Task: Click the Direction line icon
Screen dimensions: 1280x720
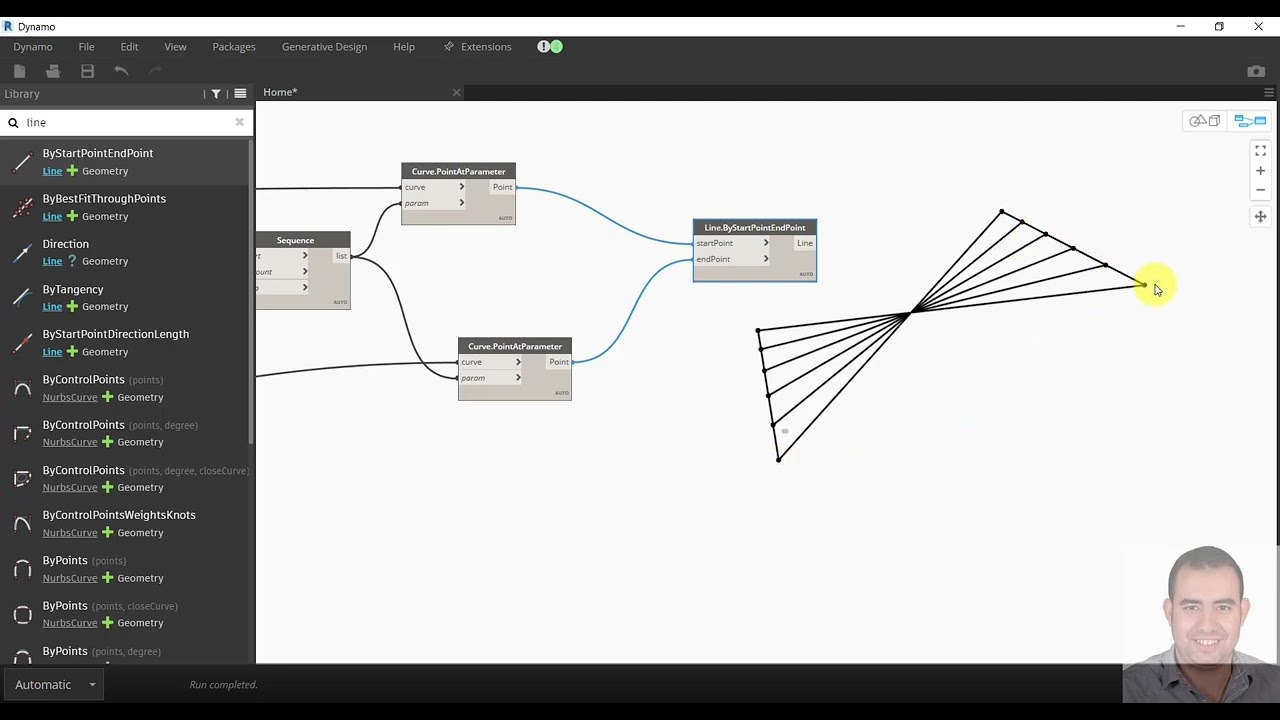Action: click(x=22, y=252)
